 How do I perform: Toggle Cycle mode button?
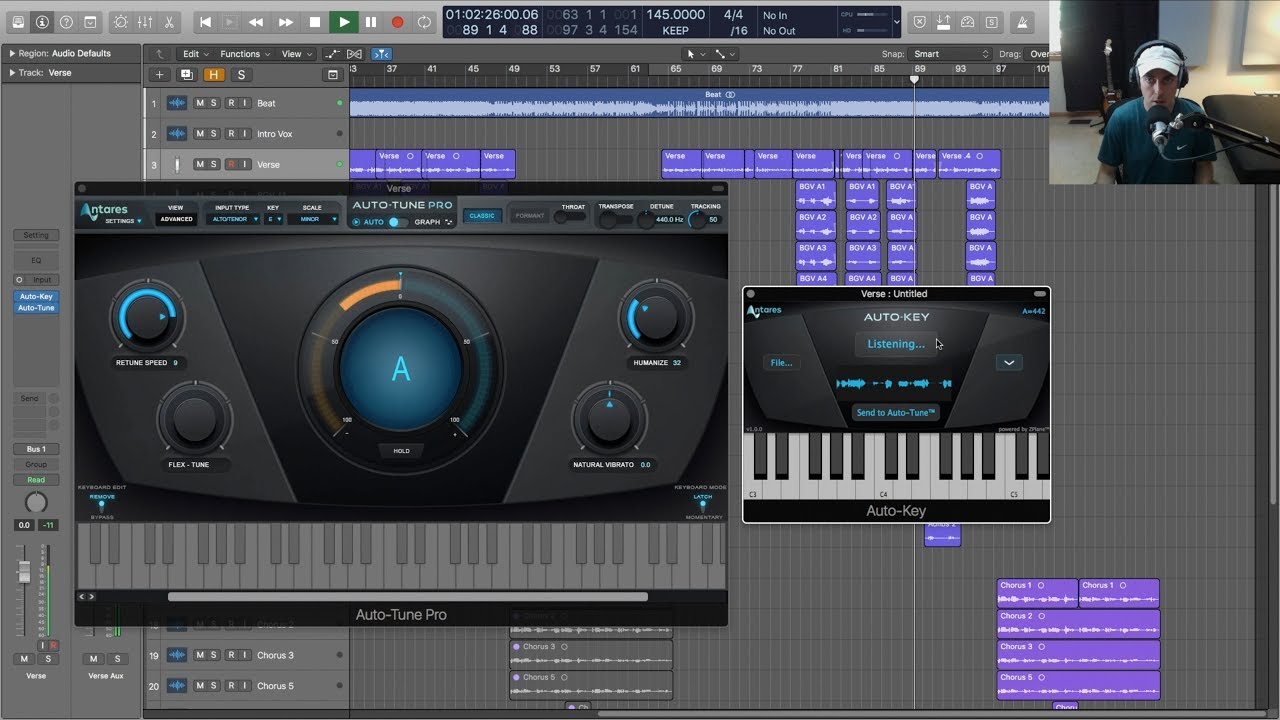(x=425, y=21)
